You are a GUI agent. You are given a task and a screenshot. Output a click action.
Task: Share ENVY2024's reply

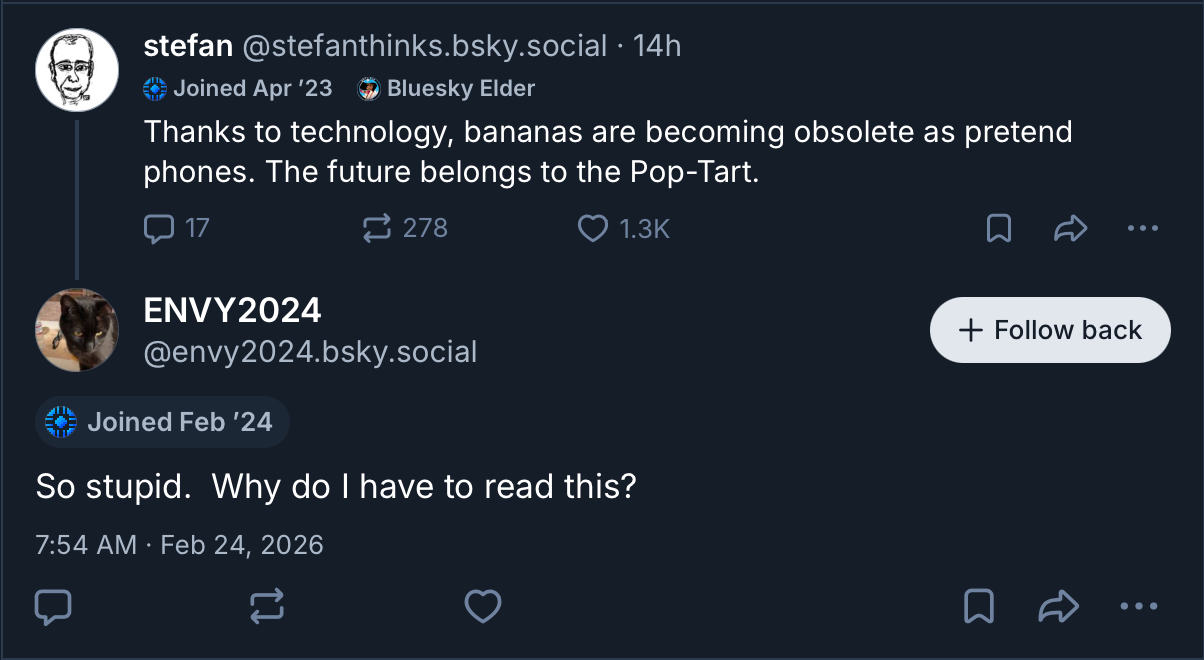tap(1058, 606)
